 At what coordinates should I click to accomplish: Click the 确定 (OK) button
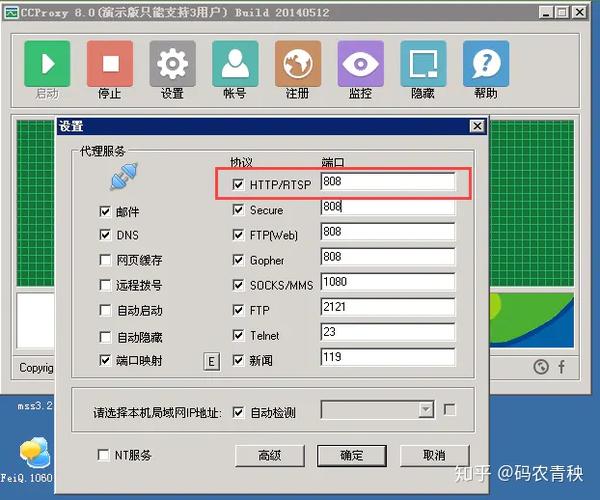click(352, 456)
